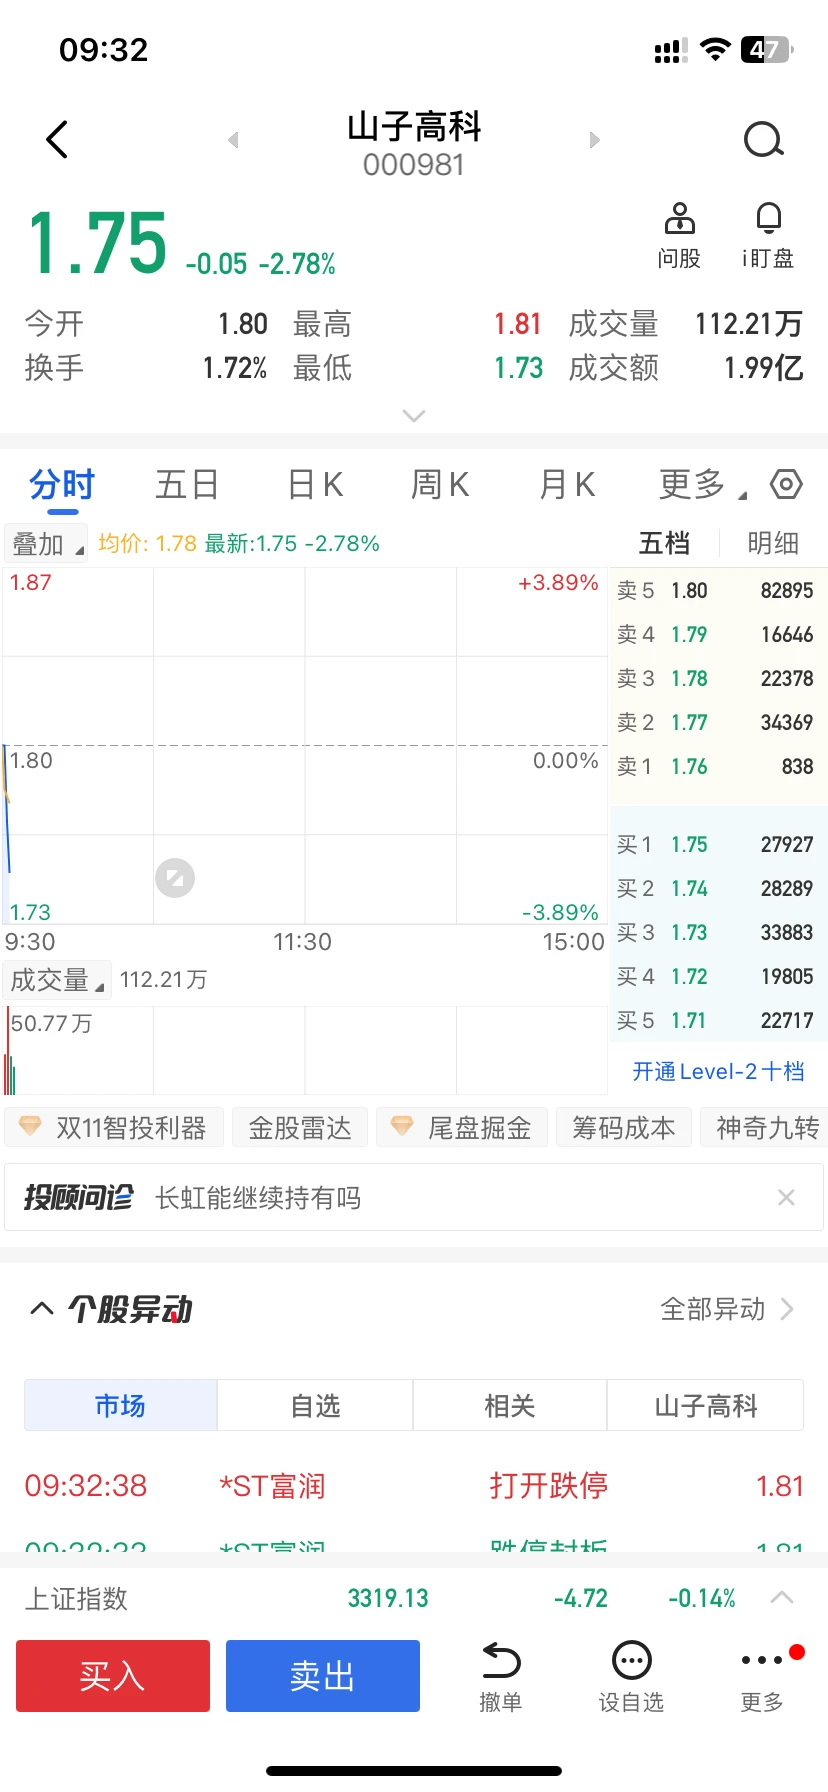Tap the 上证指数 3319.13 value
The width and height of the screenshot is (828, 1792).
(x=388, y=1598)
